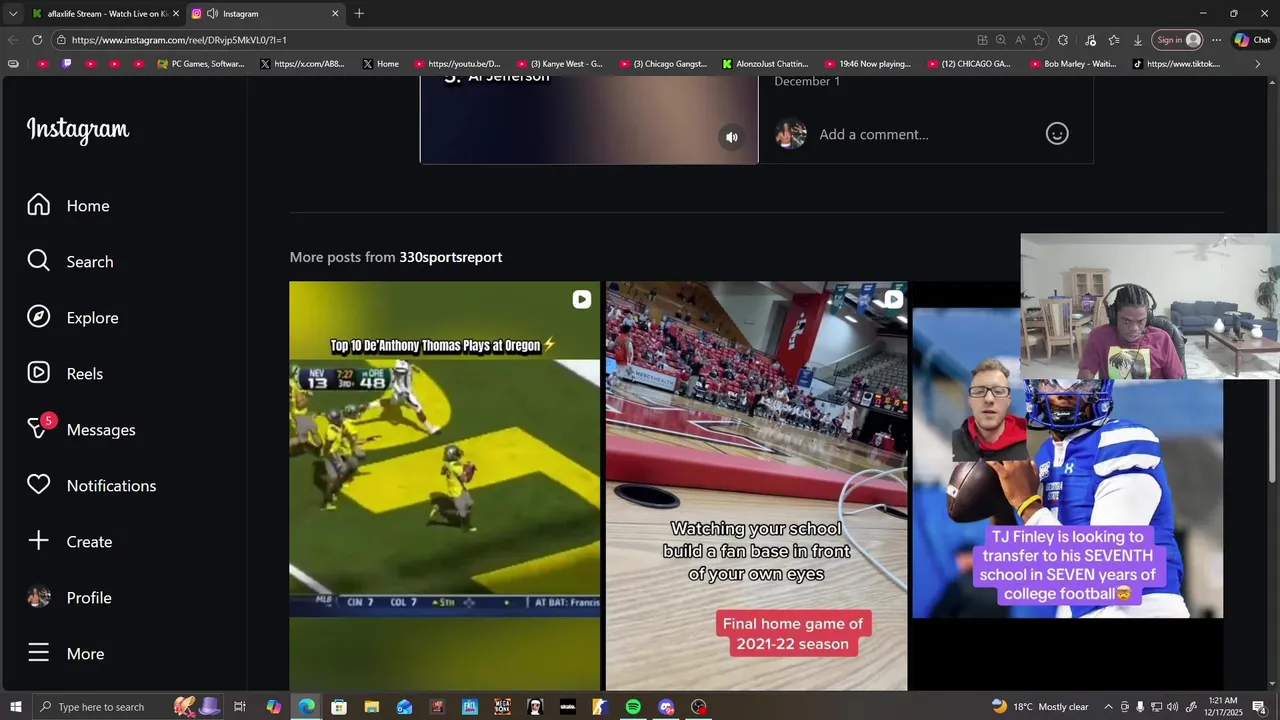1280x720 pixels.
Task: Click Create plus in sidebar
Action: (x=69, y=541)
